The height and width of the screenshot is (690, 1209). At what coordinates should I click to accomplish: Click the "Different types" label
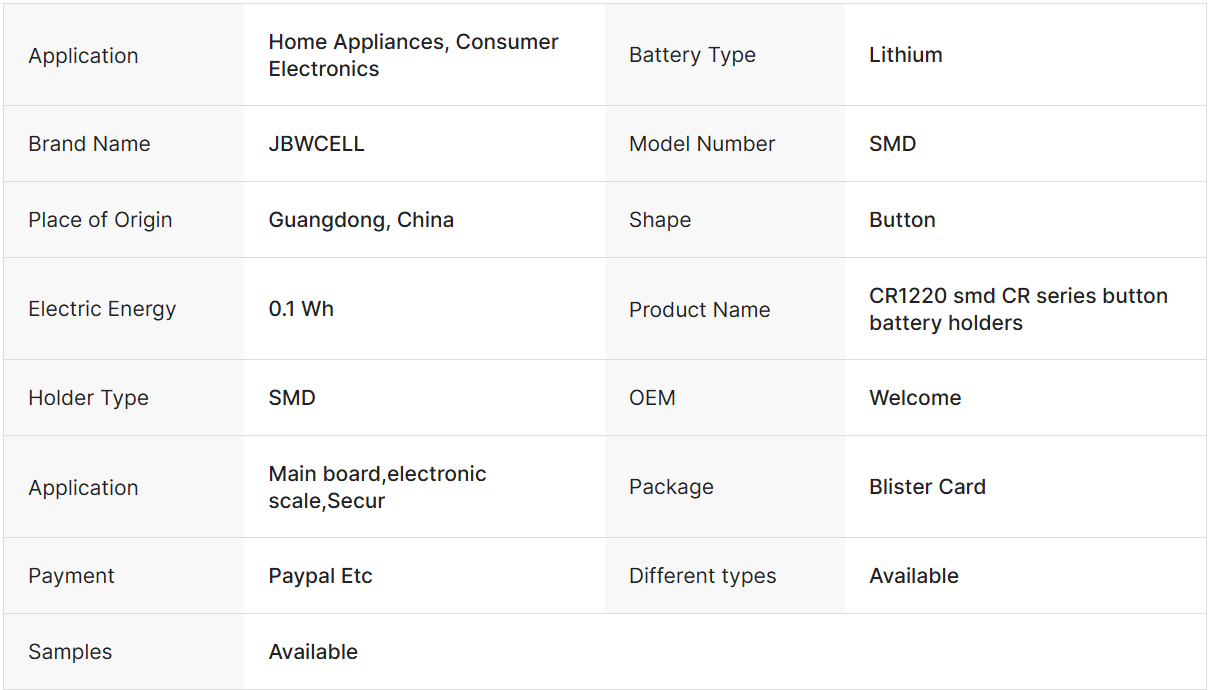click(x=702, y=576)
